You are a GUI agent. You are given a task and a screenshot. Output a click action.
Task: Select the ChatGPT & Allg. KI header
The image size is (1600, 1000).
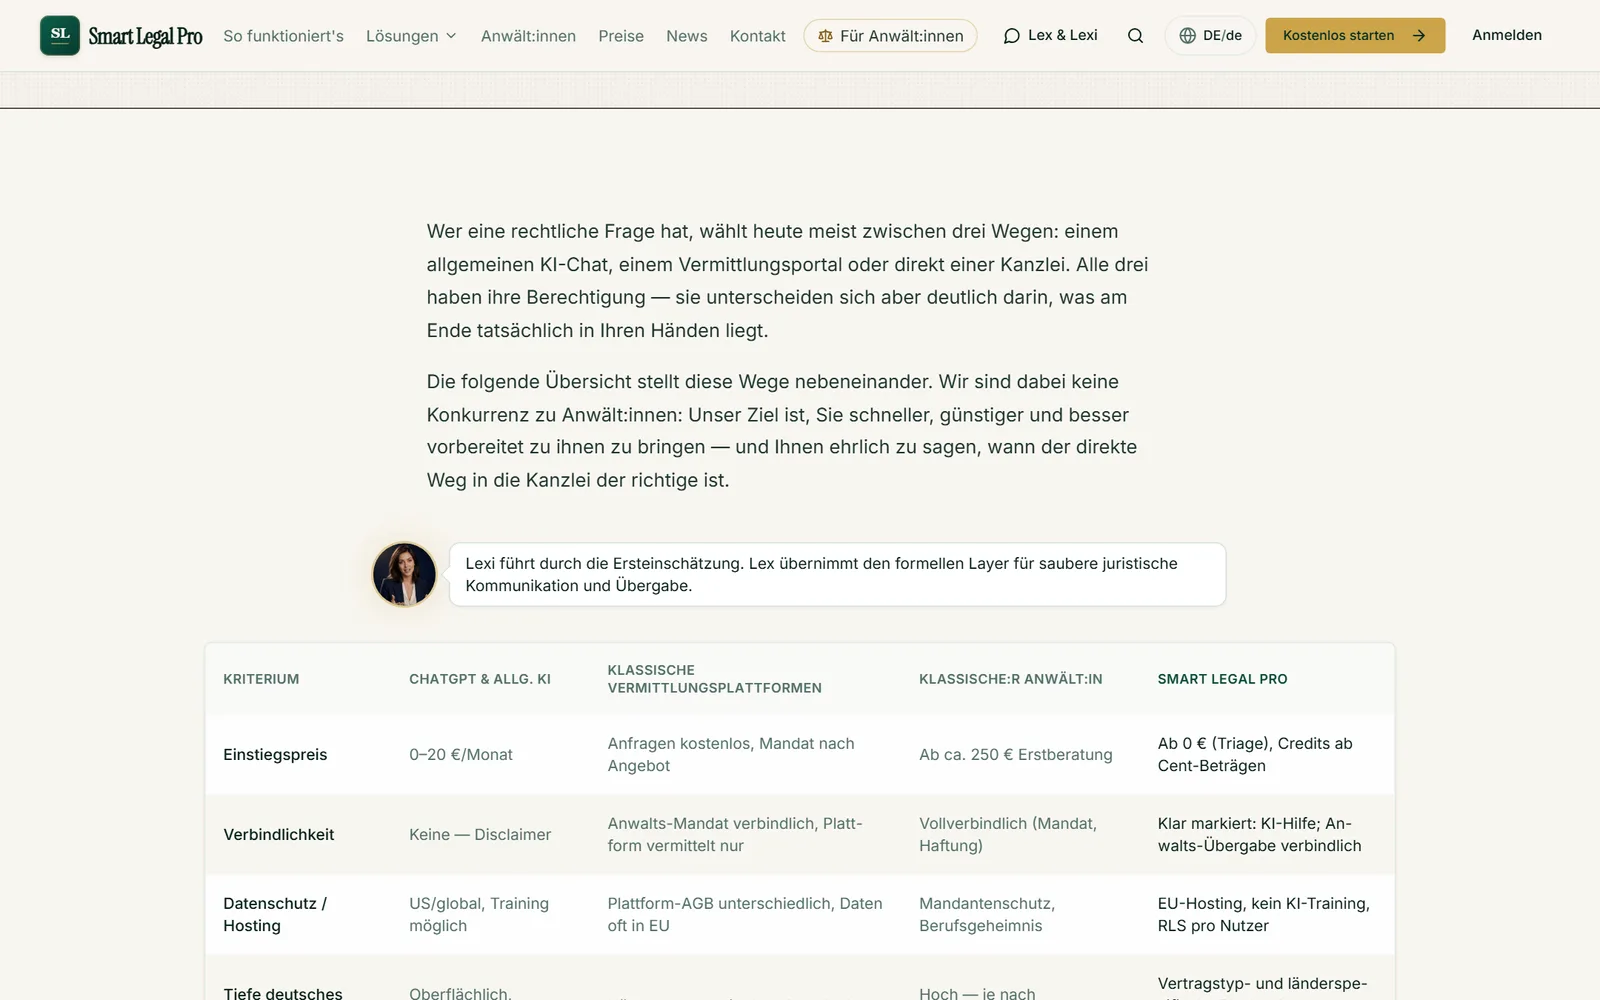click(x=480, y=679)
